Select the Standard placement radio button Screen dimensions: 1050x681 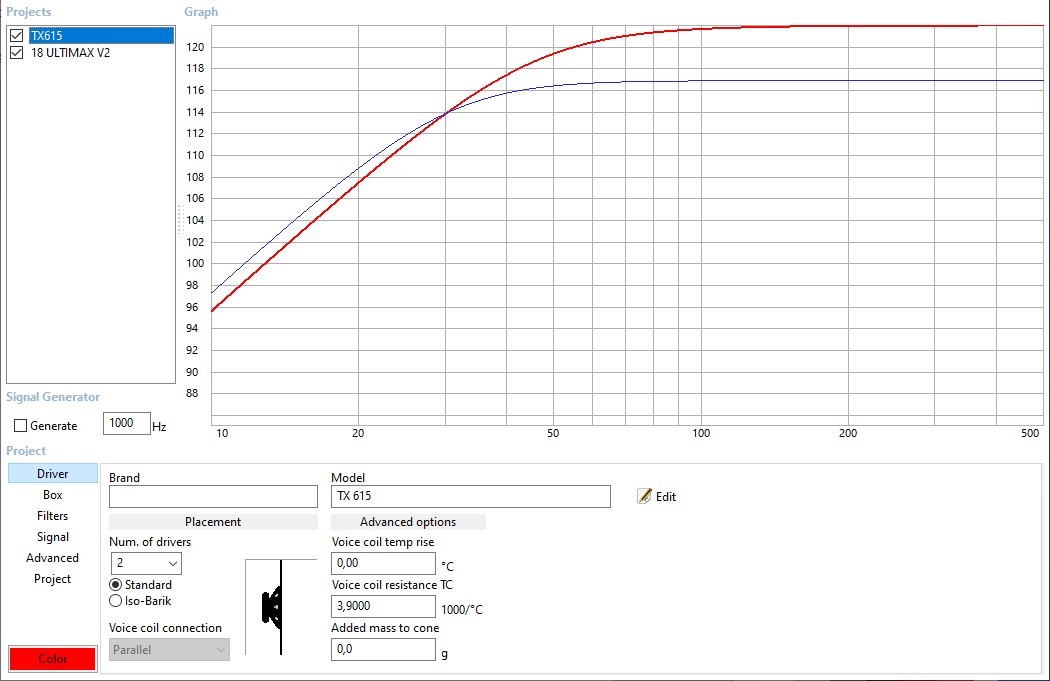(x=116, y=584)
